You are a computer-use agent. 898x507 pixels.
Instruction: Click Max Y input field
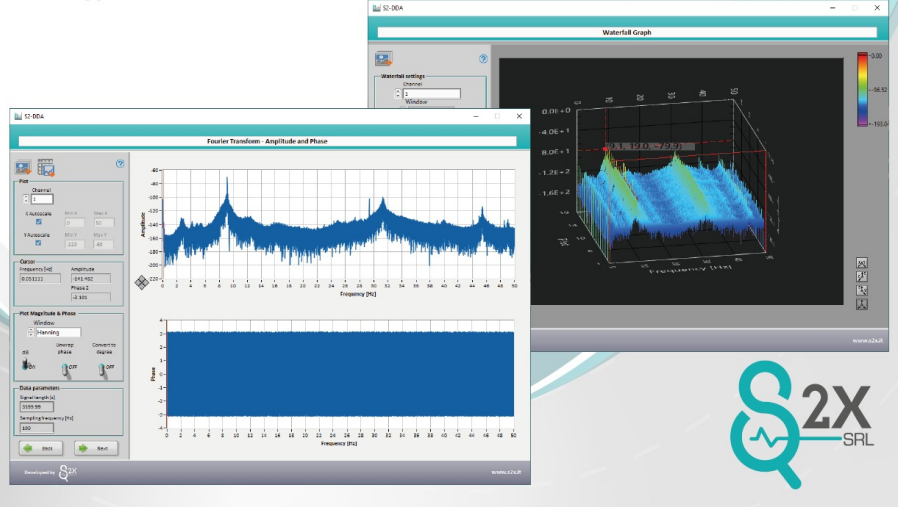tap(104, 244)
